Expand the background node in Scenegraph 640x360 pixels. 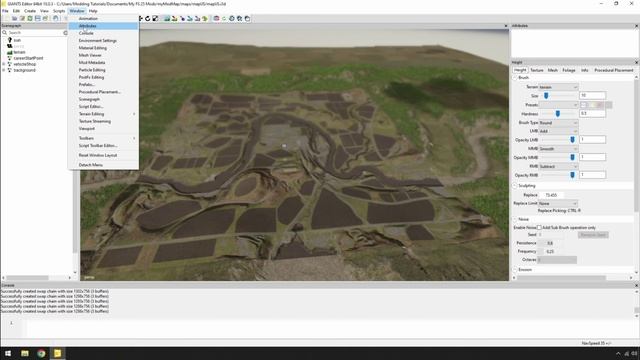pyautogui.click(x=4, y=70)
